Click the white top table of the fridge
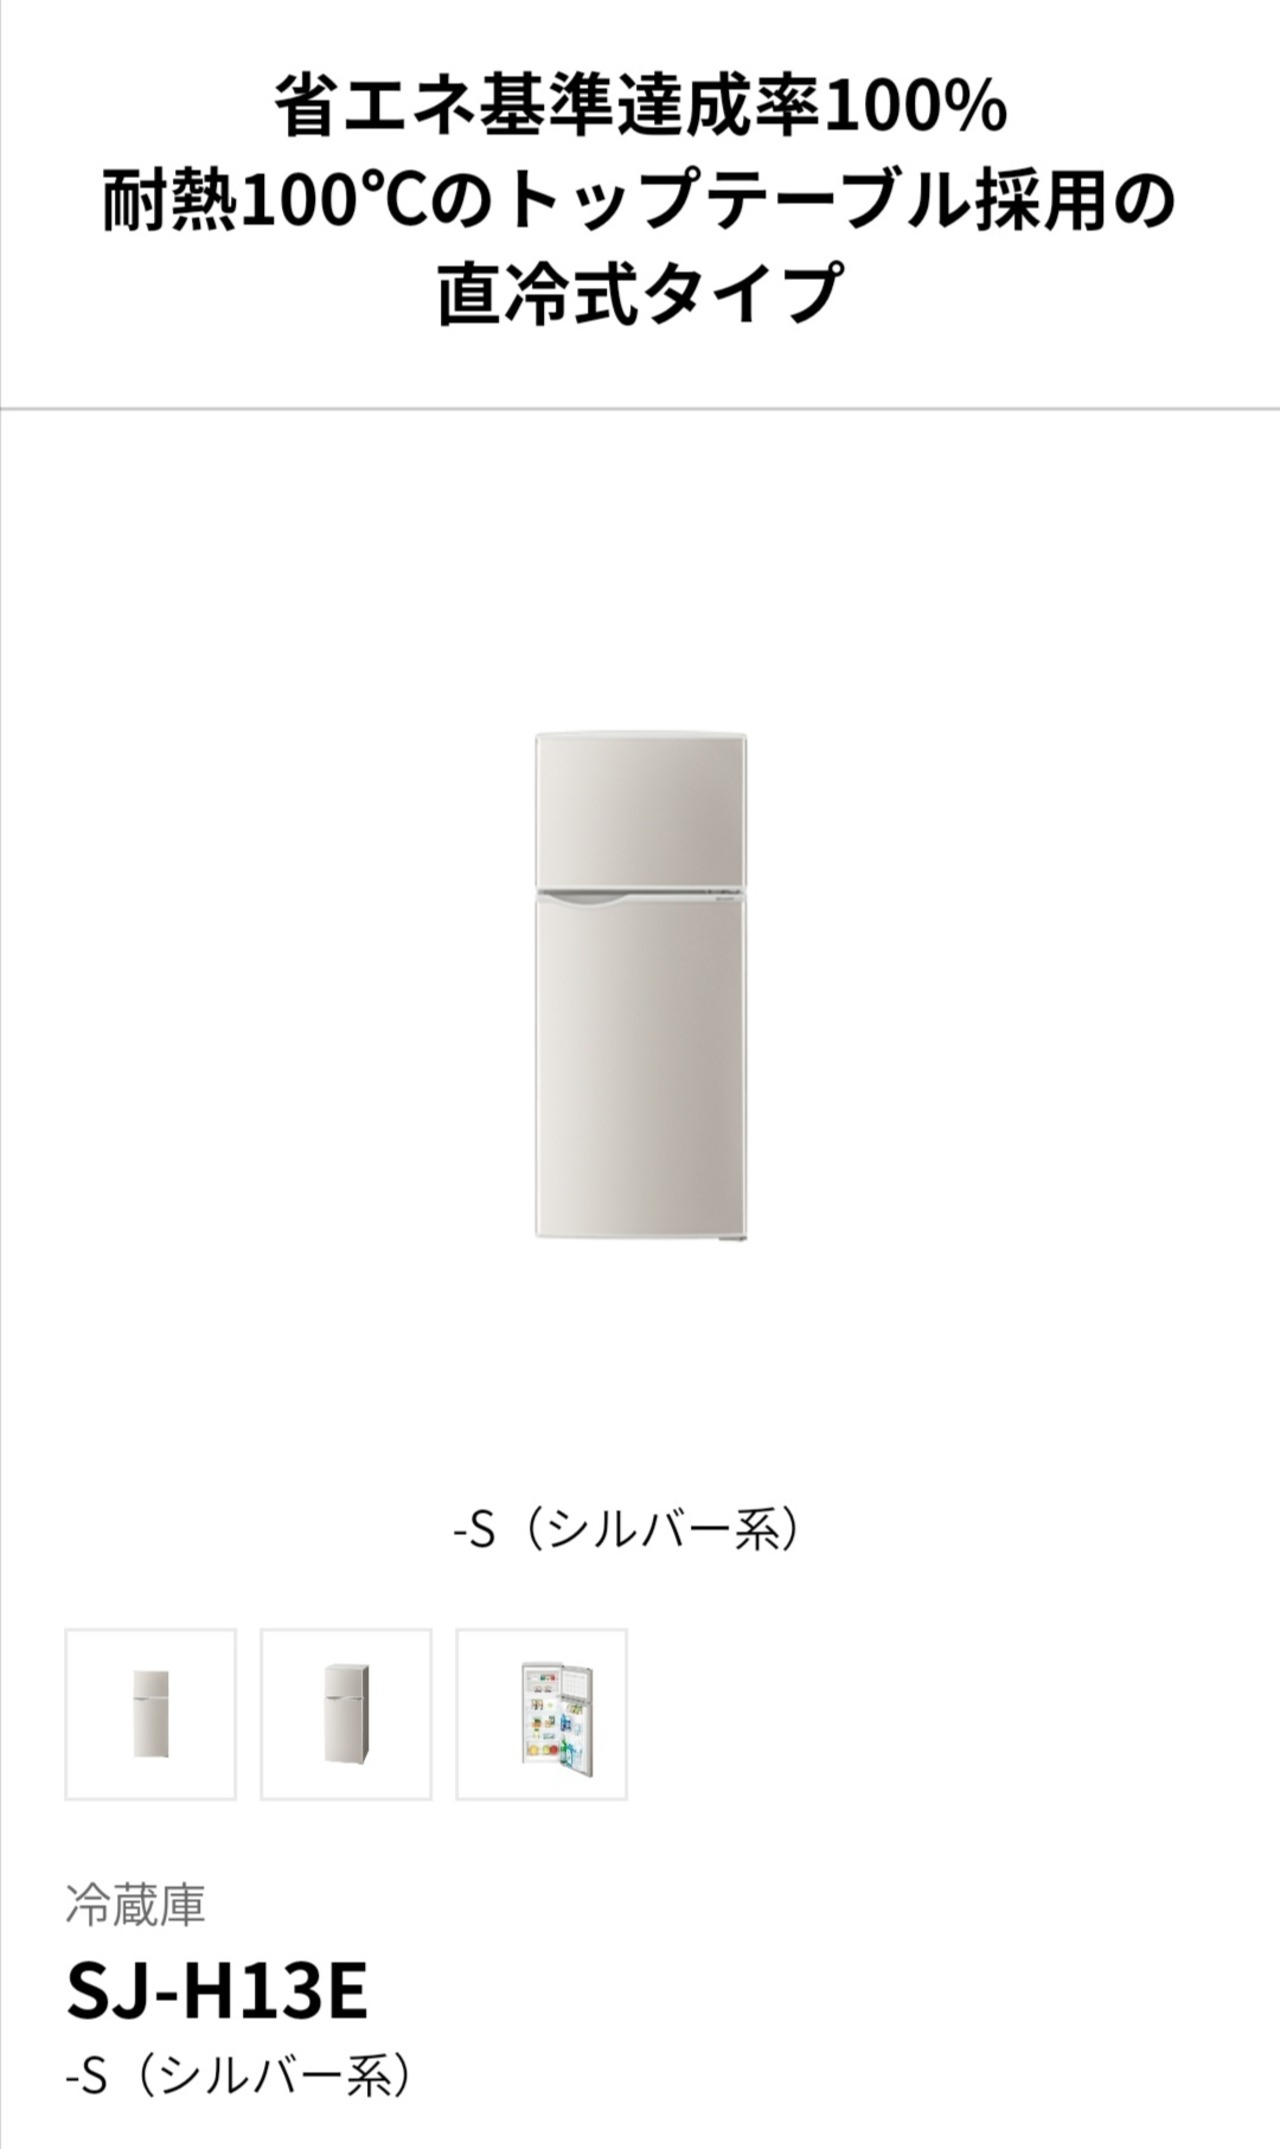 641,736
